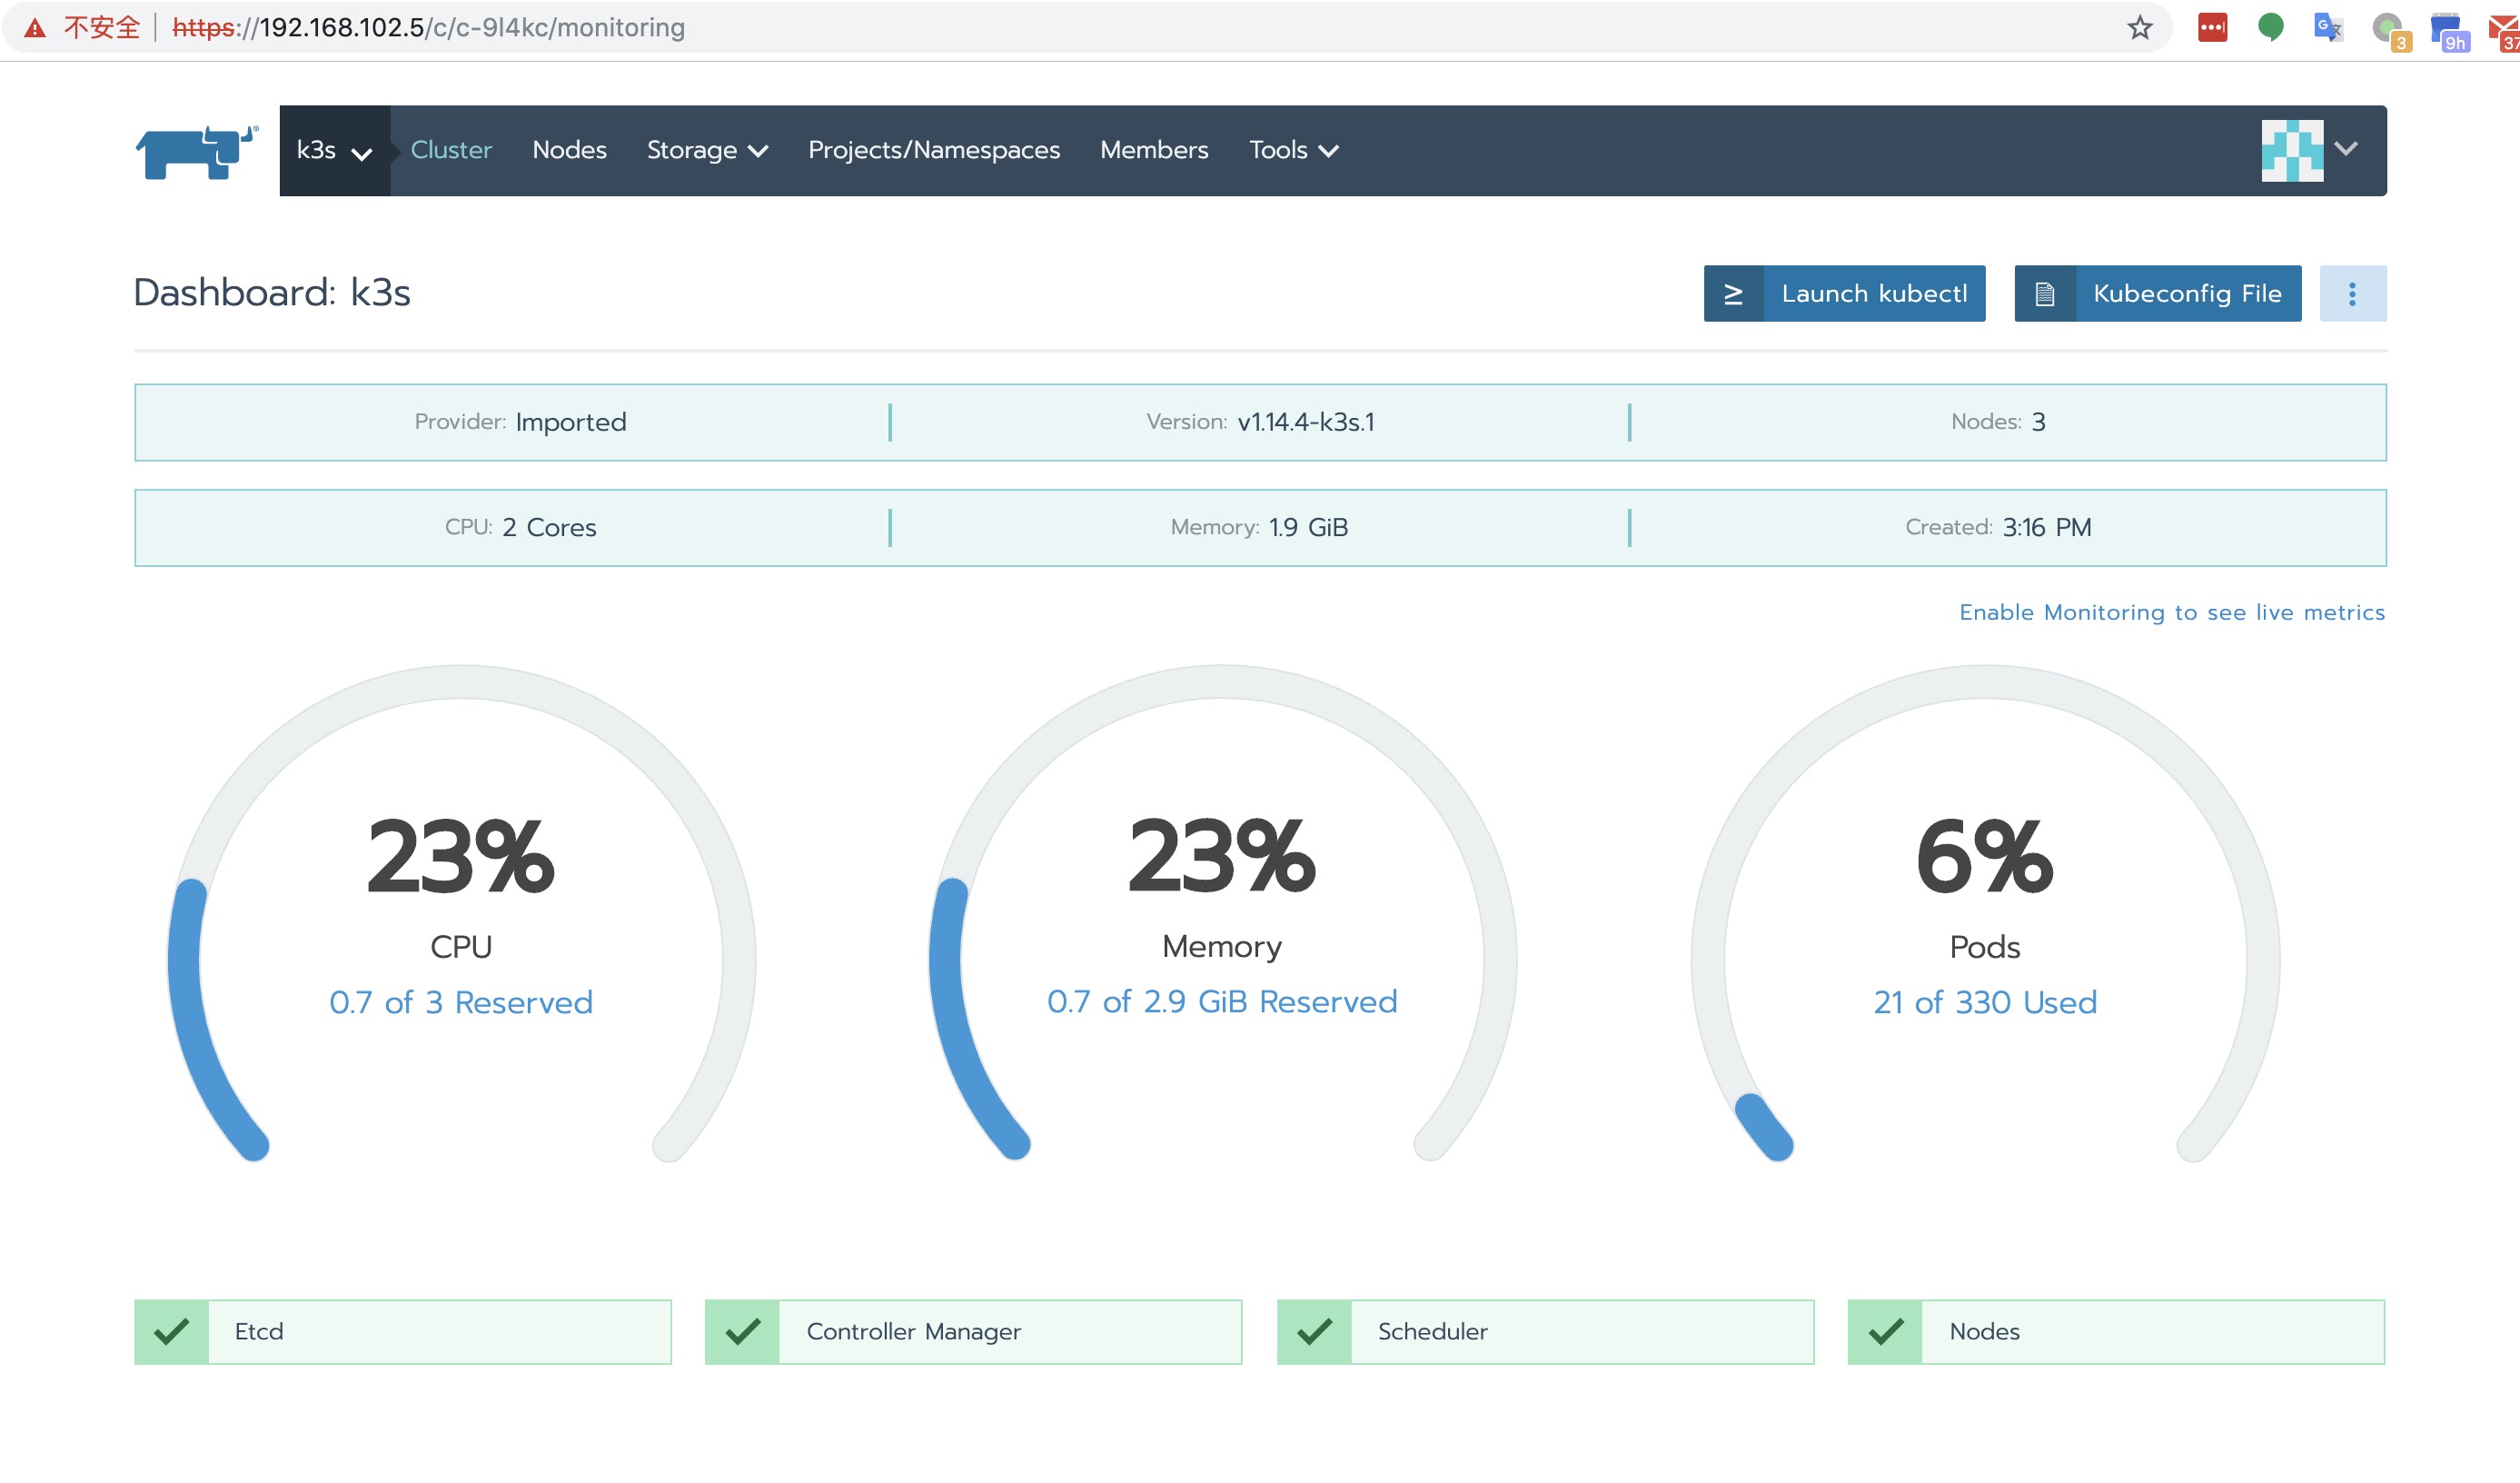Screen dimensions: 2520x1483
Task: Click the CPU reserved gauge
Action: pos(461,920)
